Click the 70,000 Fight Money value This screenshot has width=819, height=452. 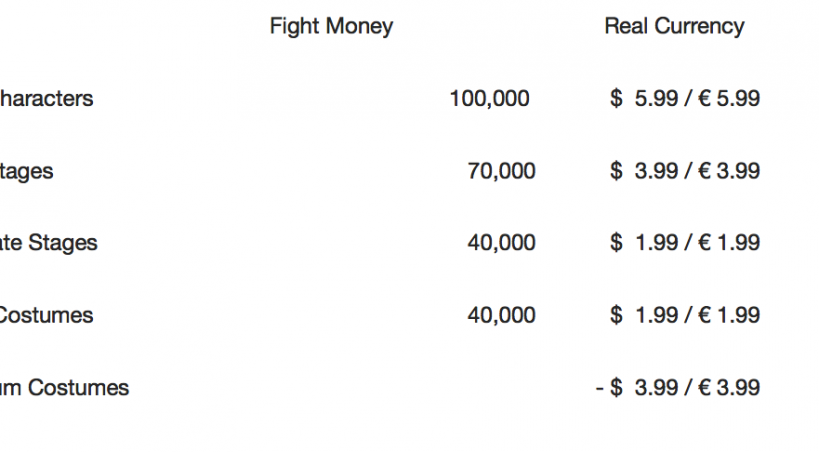[x=501, y=171]
